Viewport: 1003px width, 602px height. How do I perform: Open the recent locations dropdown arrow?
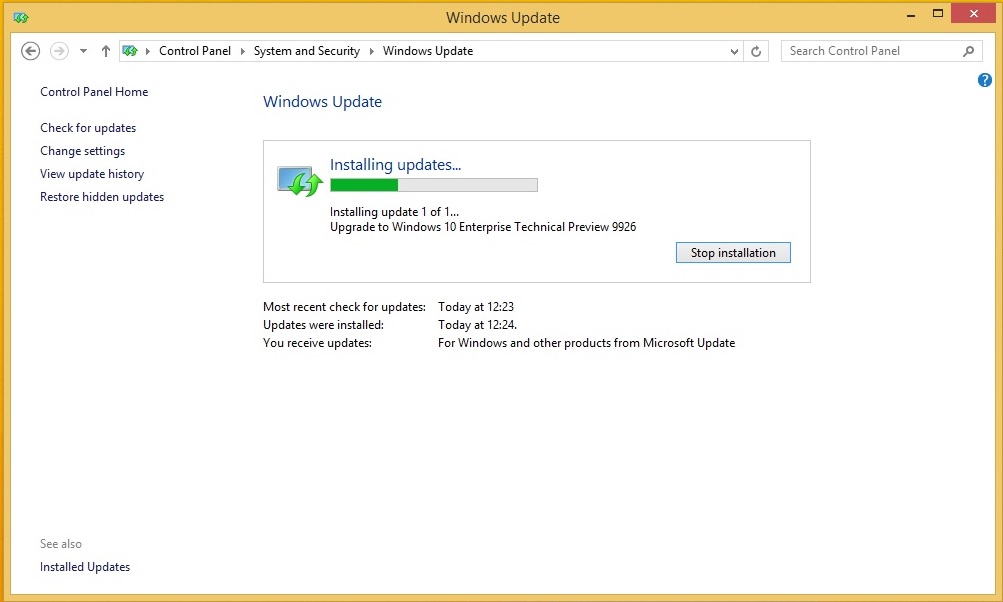pos(83,51)
